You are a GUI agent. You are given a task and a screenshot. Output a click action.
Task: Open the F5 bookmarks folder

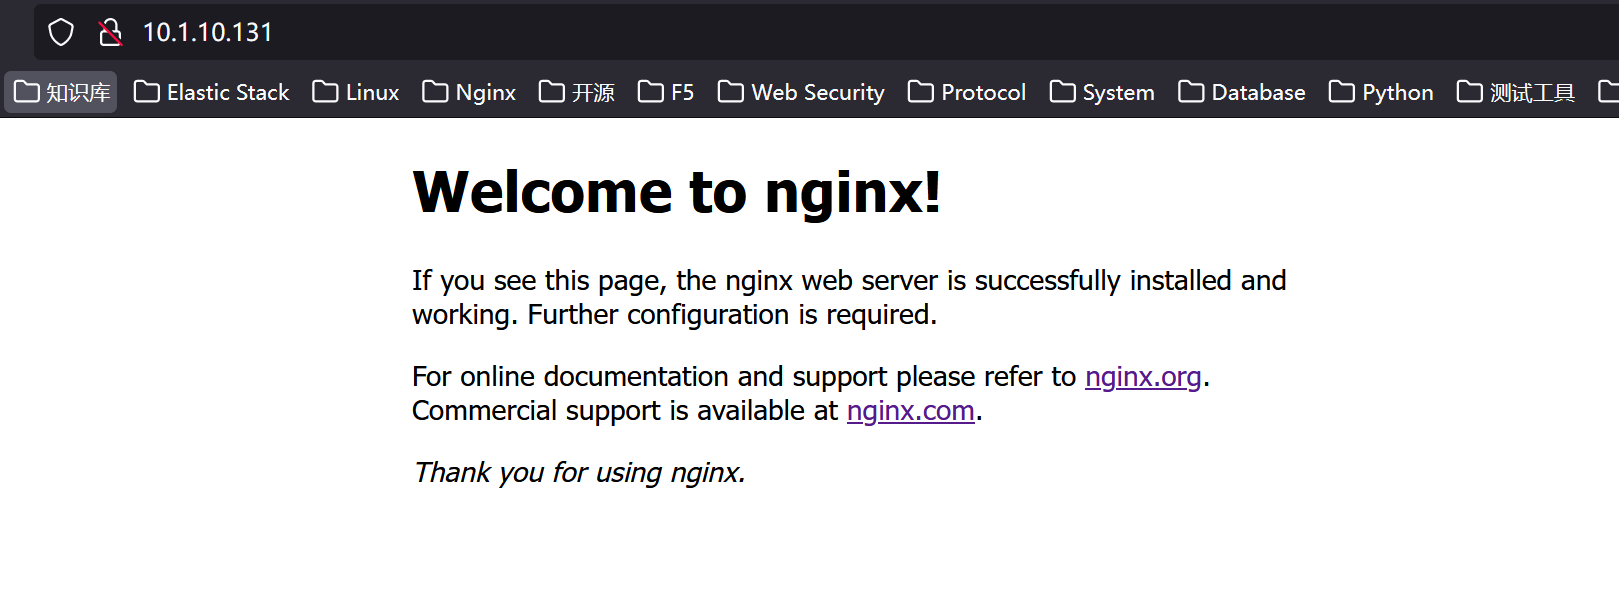click(666, 92)
